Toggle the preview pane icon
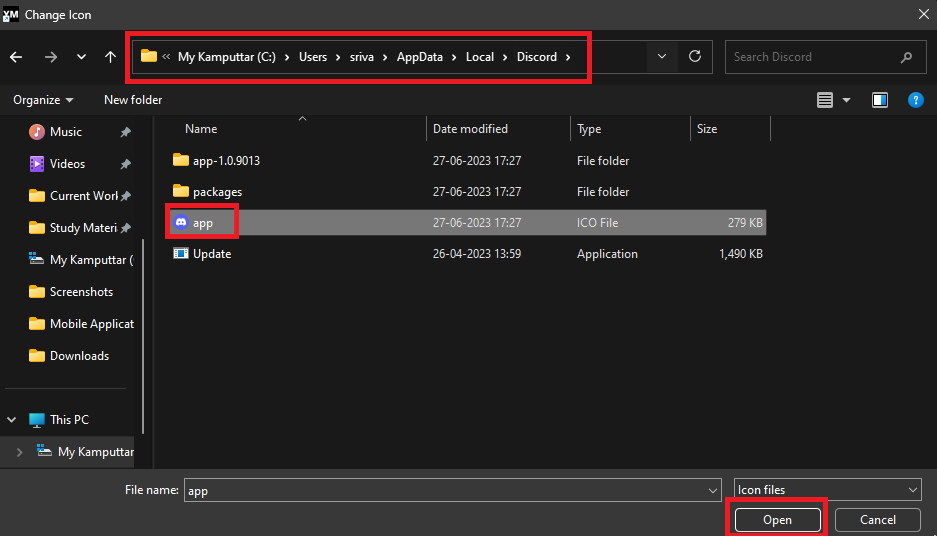This screenshot has width=937, height=536. [x=879, y=100]
